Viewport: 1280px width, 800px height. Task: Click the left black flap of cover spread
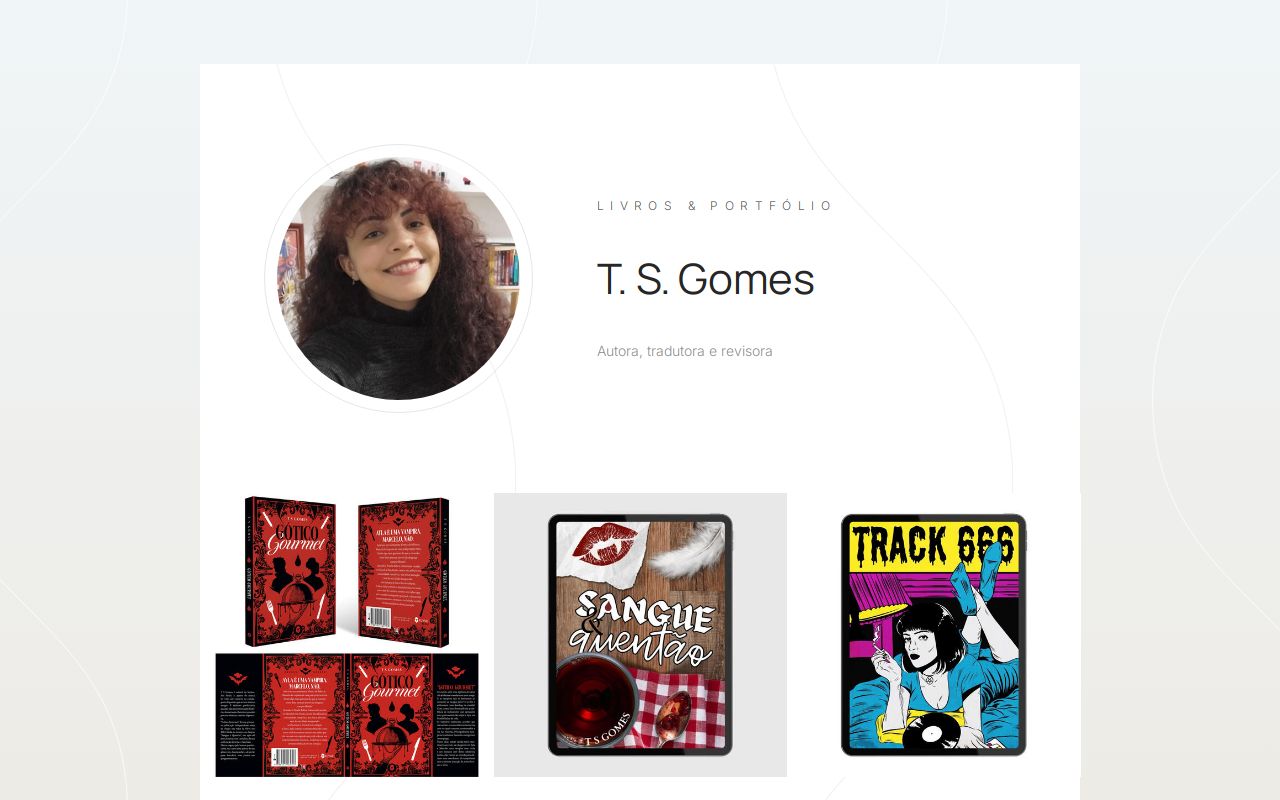click(x=238, y=715)
